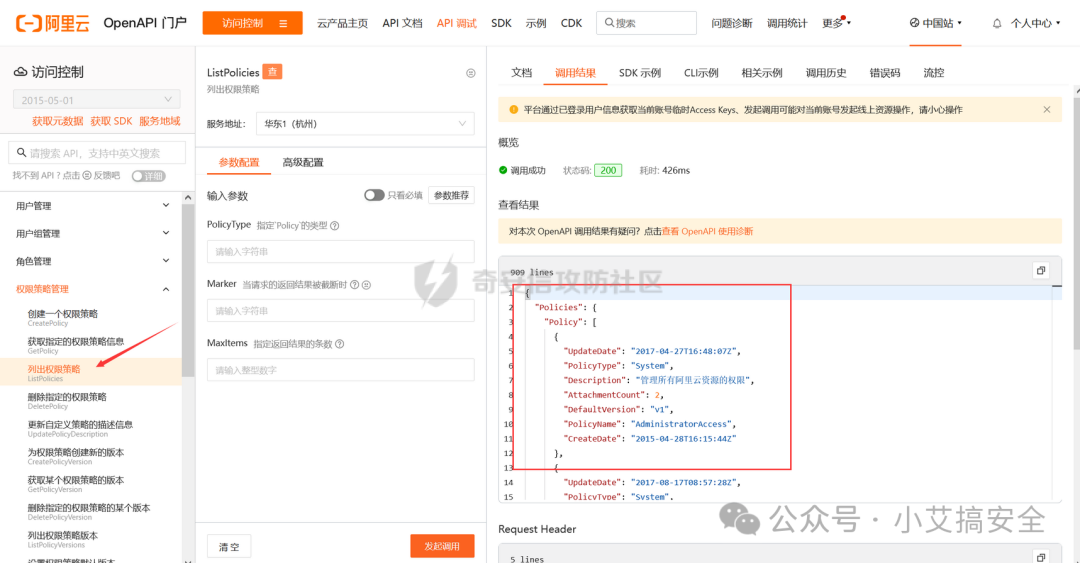Open the 更多 dropdown menu
Viewport: 1080px width, 563px height.
[836, 23]
